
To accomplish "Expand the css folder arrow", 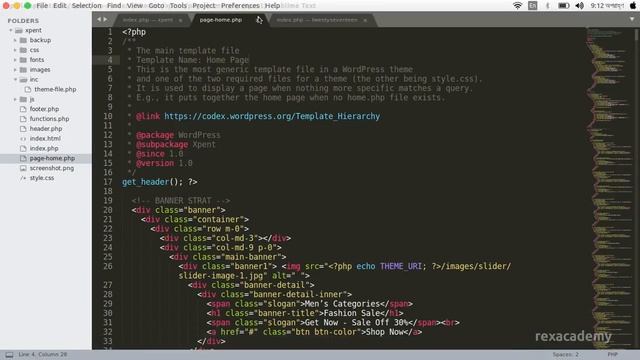I will [15, 50].
